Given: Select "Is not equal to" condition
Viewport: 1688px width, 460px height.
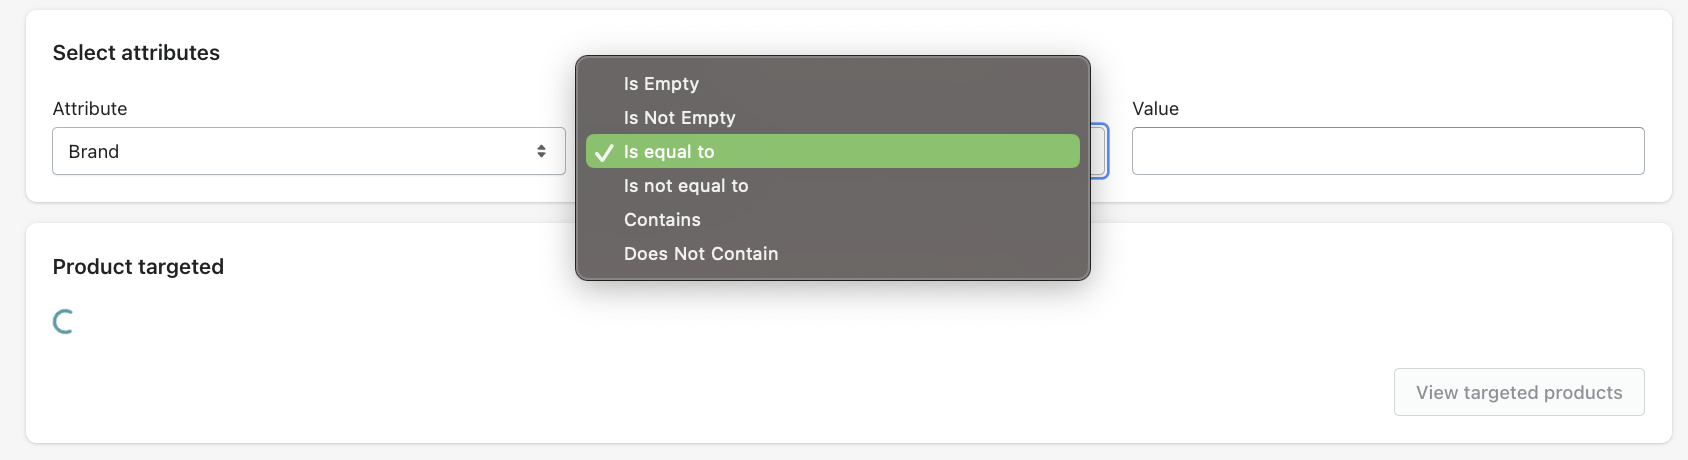Looking at the screenshot, I should pyautogui.click(x=685, y=186).
